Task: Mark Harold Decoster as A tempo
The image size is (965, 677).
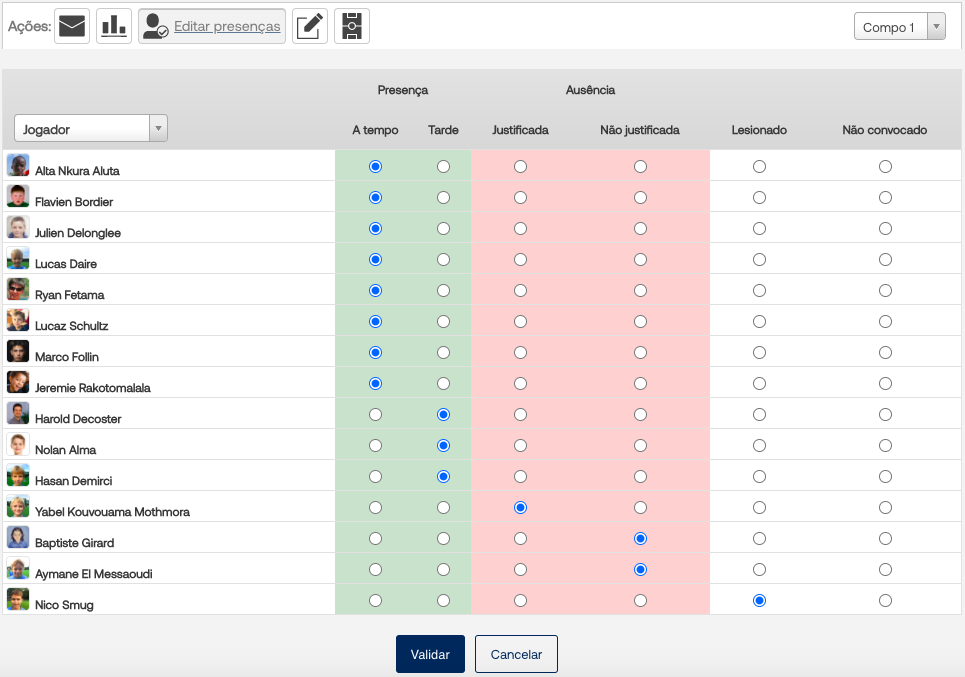Action: tap(375, 415)
